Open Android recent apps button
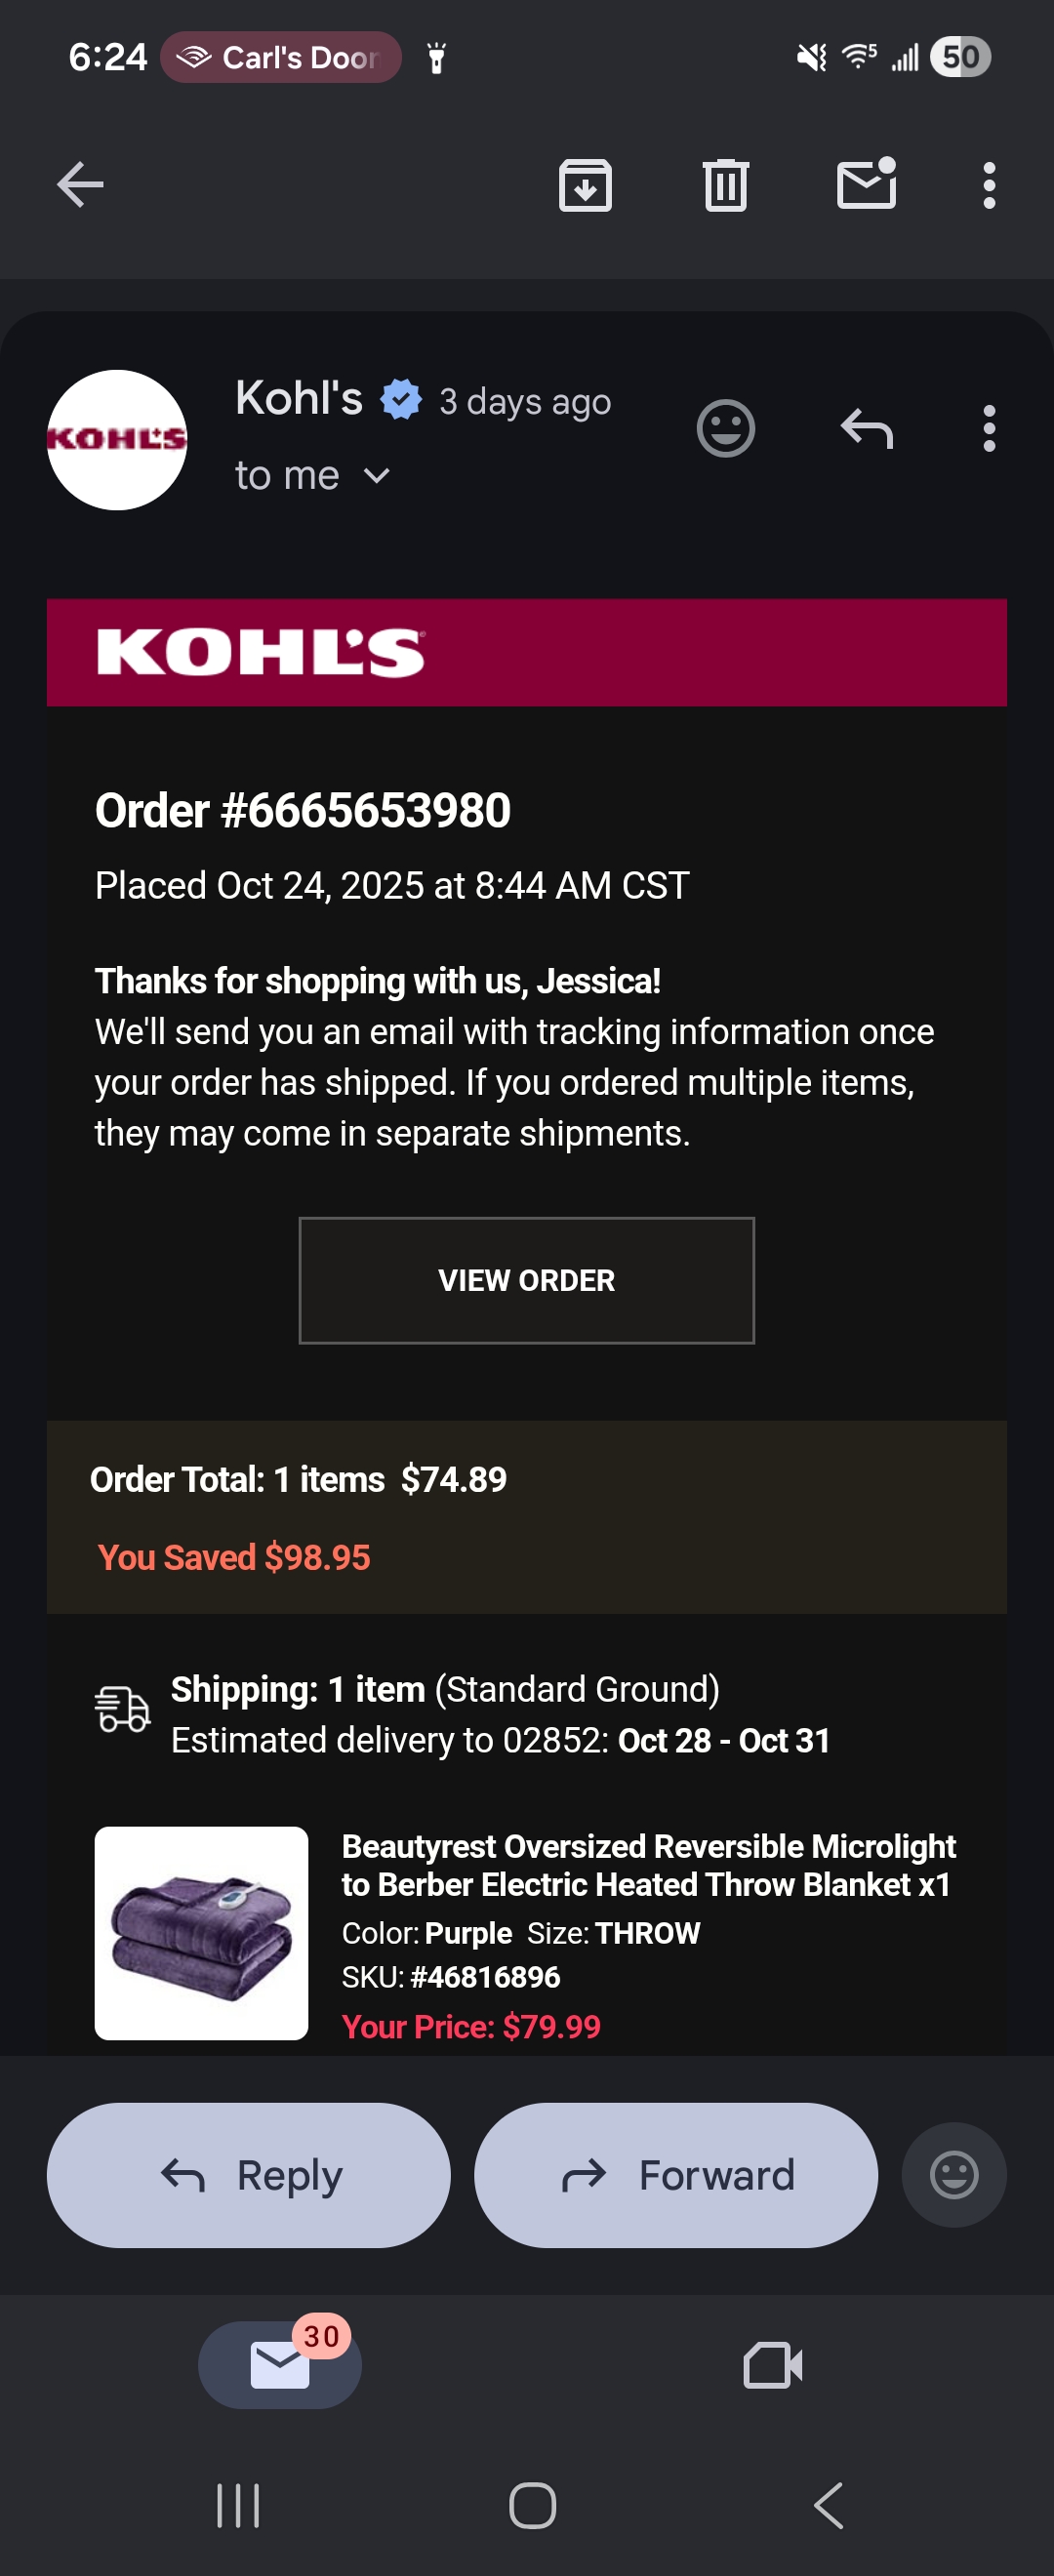 point(238,2505)
